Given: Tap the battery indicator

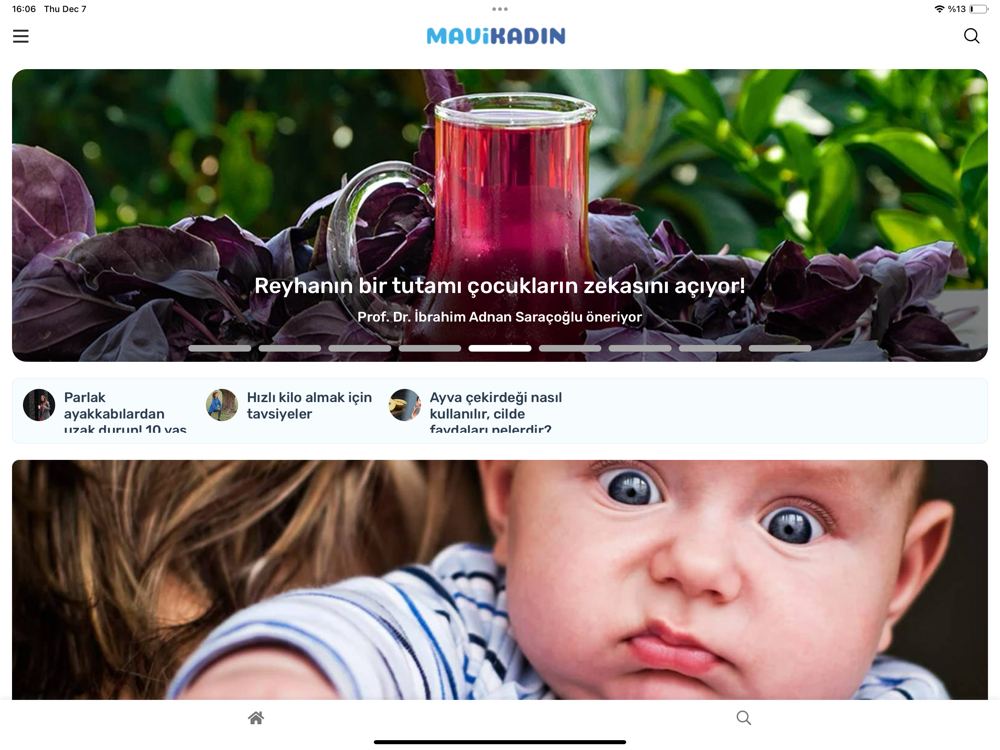Looking at the screenshot, I should coord(979,9).
